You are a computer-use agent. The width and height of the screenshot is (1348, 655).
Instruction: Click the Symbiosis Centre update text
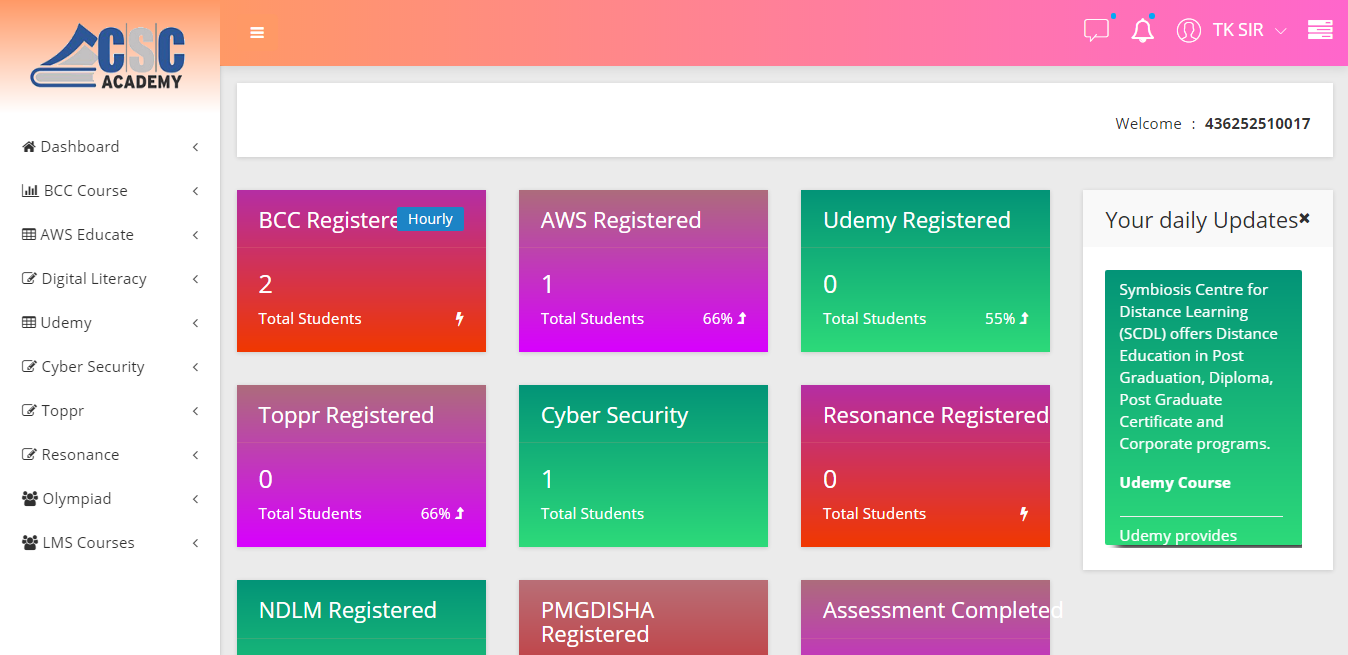pos(1198,366)
